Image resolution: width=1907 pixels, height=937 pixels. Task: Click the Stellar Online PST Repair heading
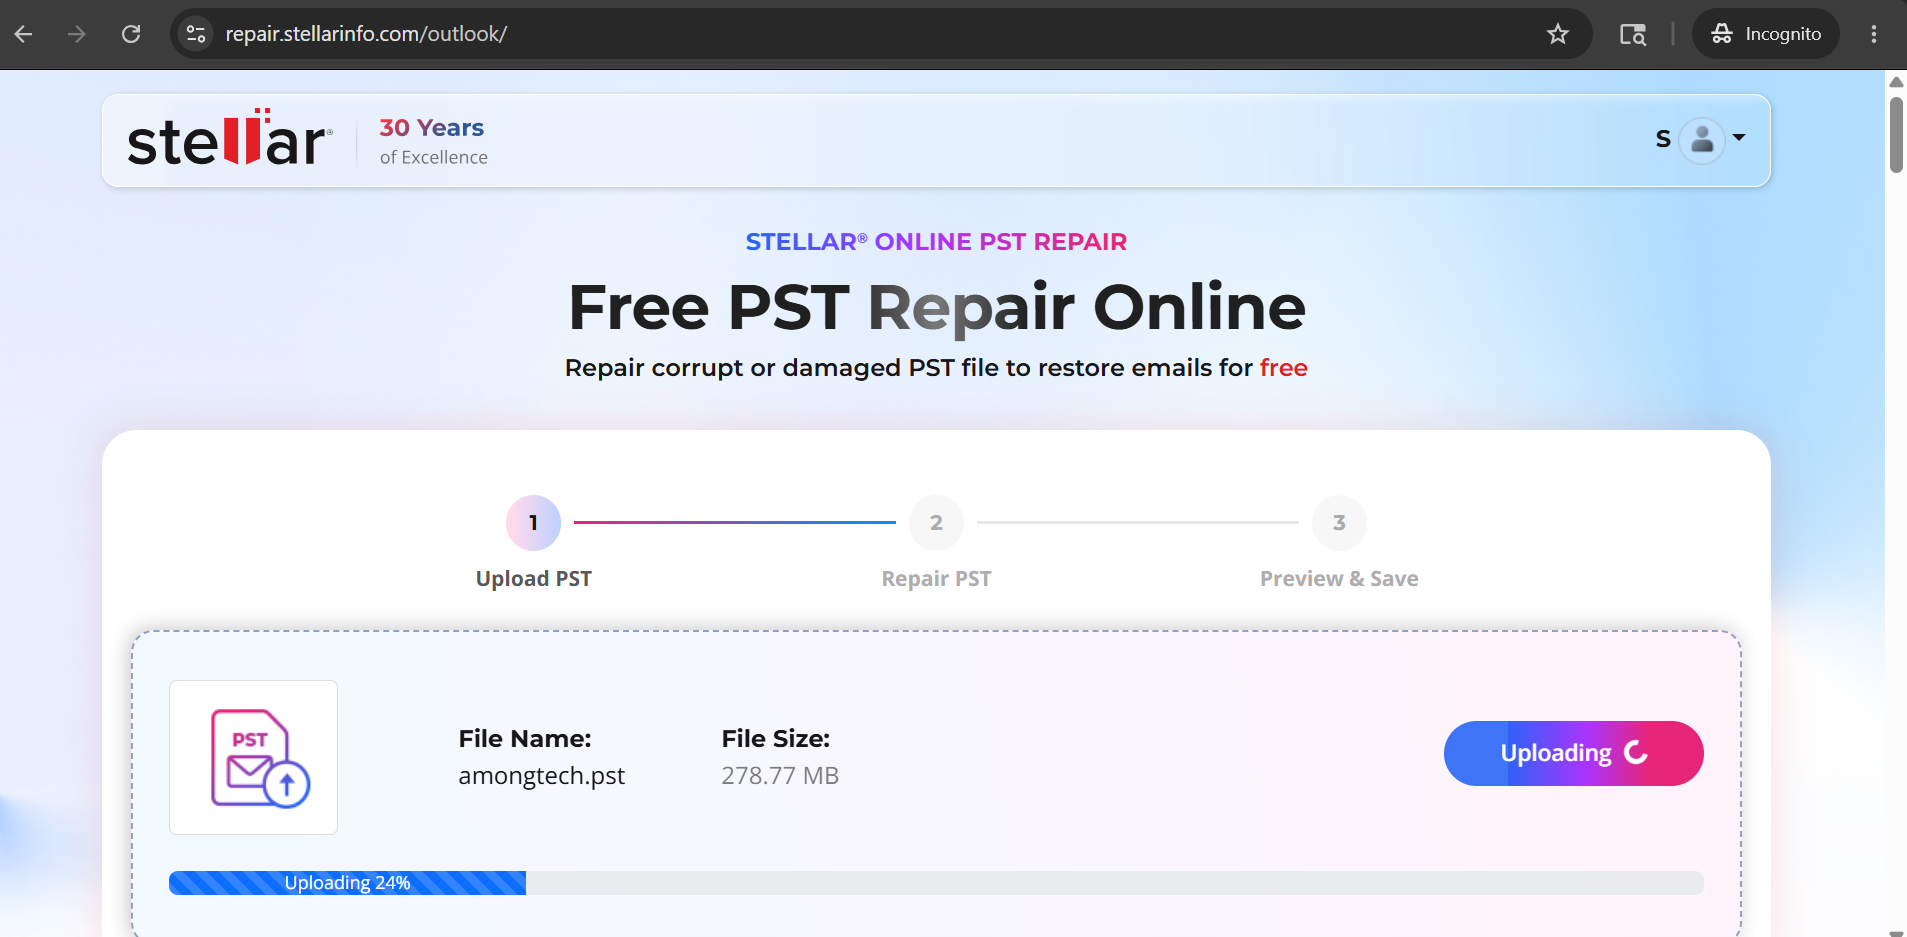(936, 242)
